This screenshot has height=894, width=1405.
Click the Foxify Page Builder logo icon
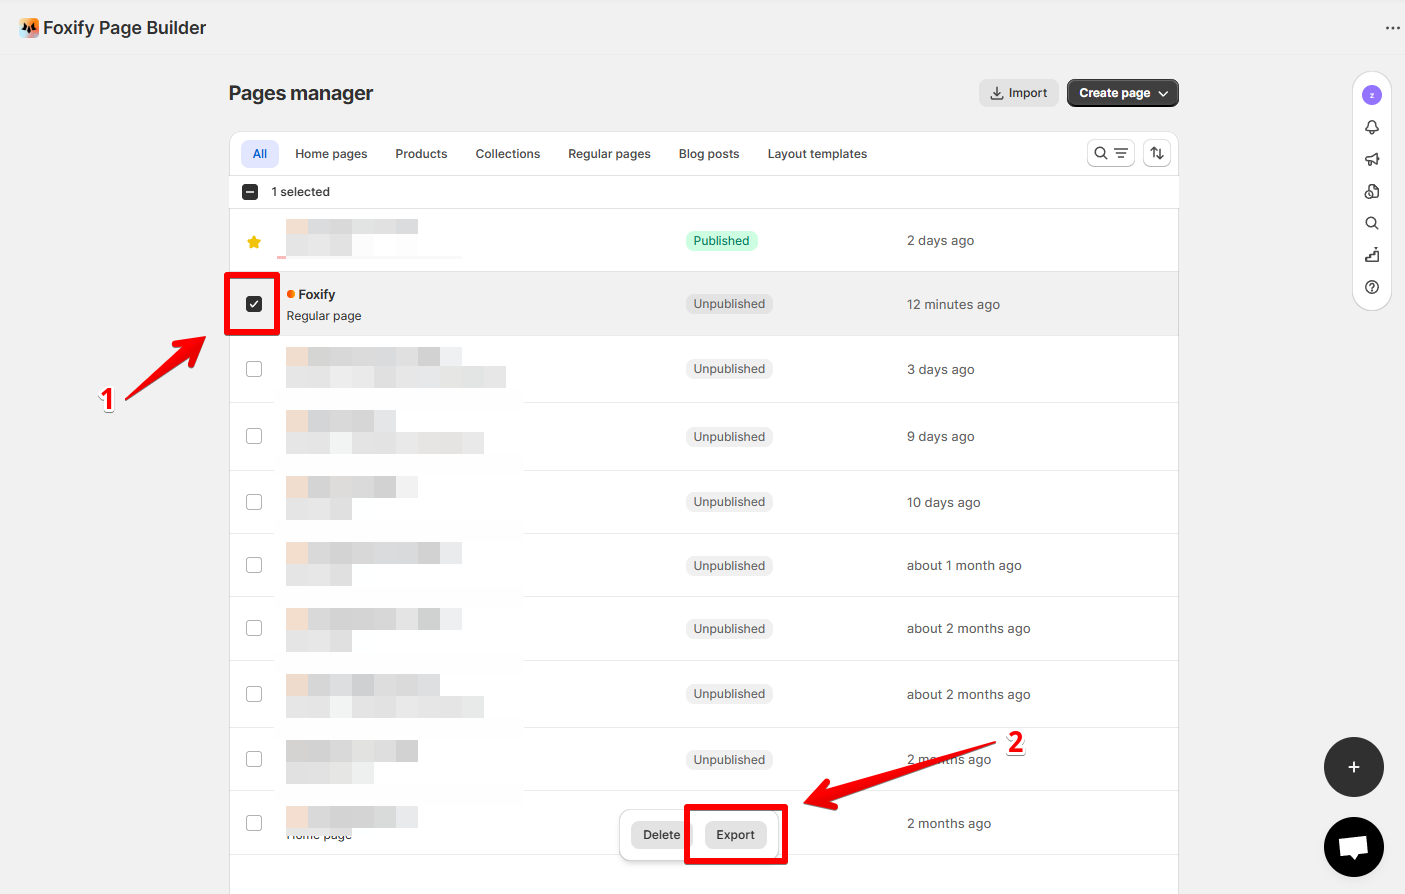click(29, 28)
